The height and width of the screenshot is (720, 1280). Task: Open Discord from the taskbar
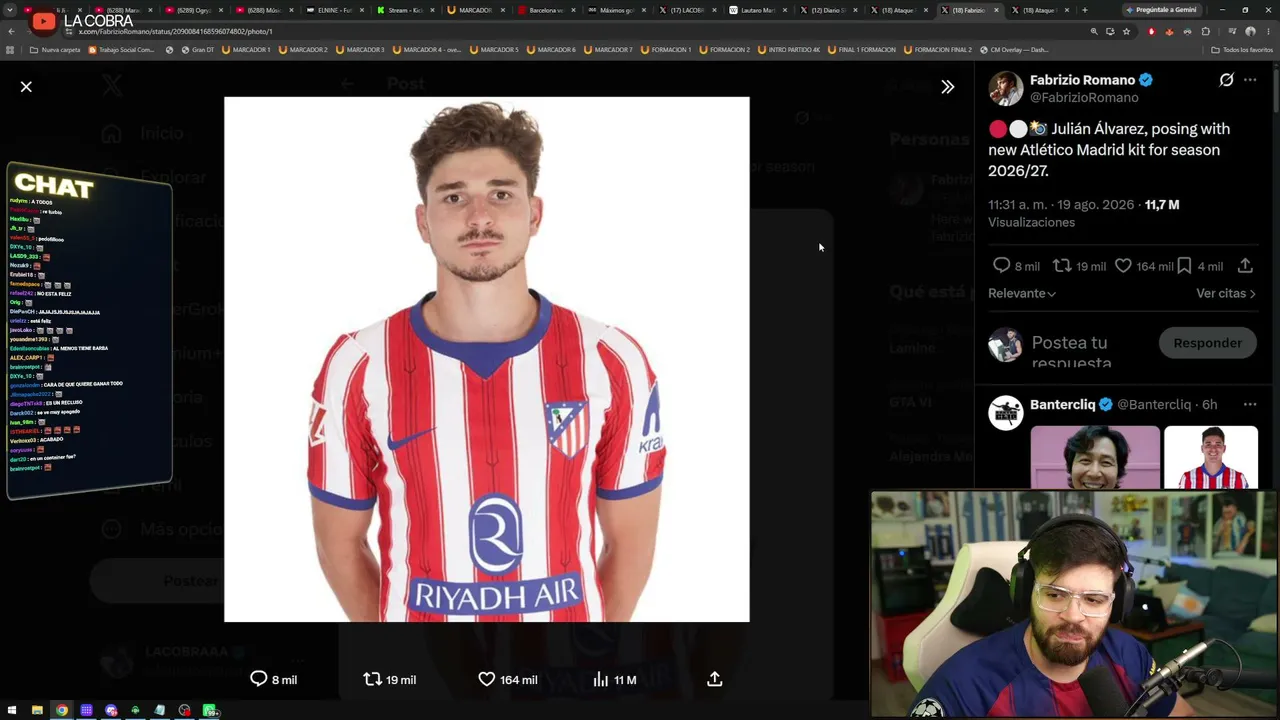(x=111, y=710)
